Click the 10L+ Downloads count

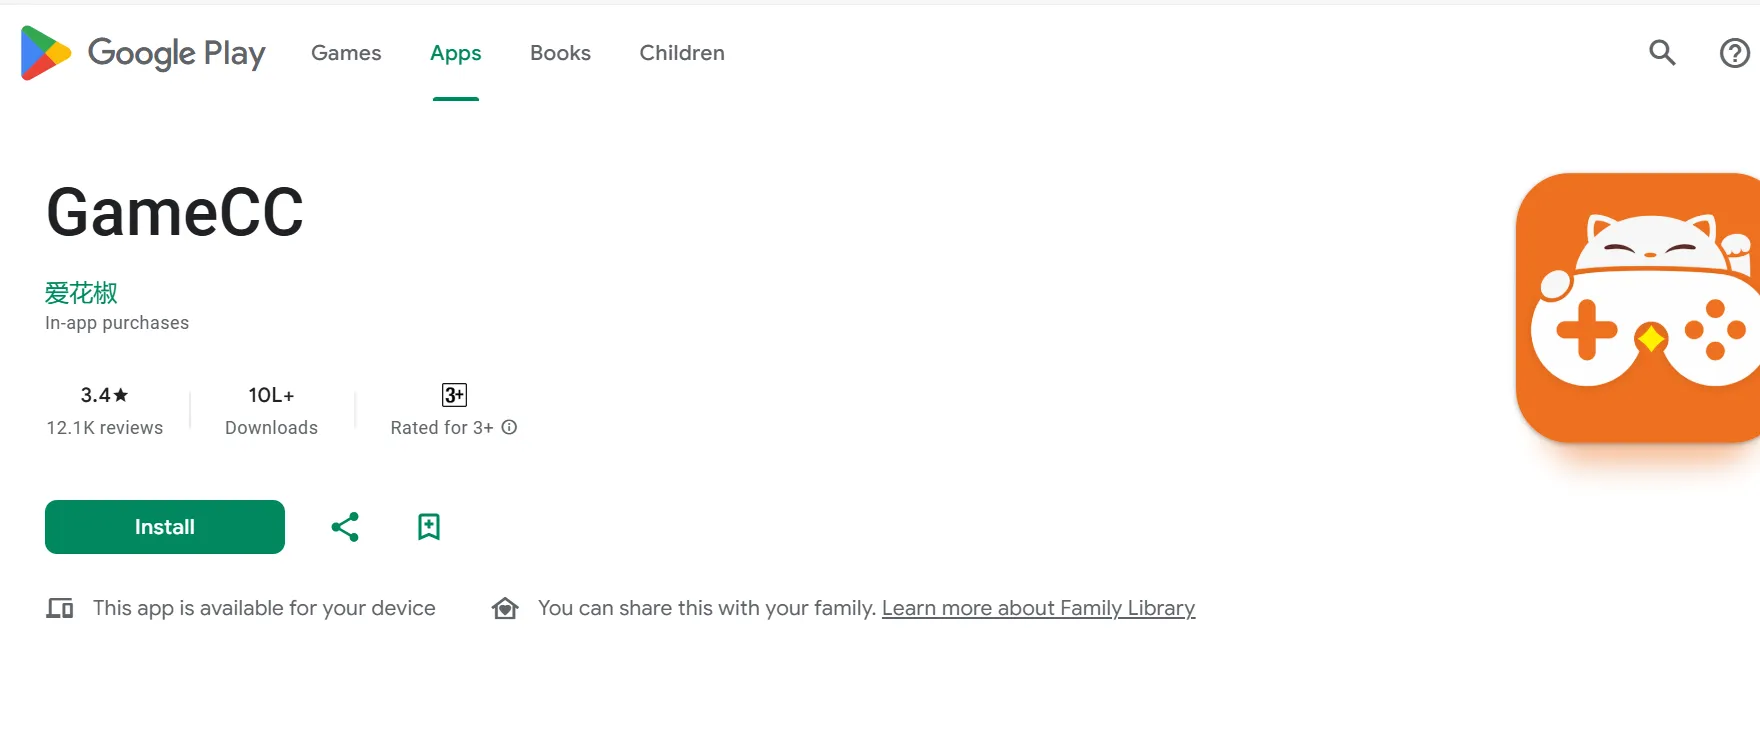(271, 396)
